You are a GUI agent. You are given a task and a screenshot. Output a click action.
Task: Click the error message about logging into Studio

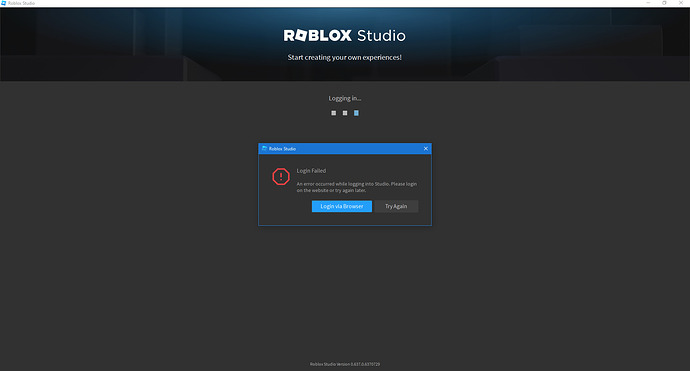pos(356,187)
